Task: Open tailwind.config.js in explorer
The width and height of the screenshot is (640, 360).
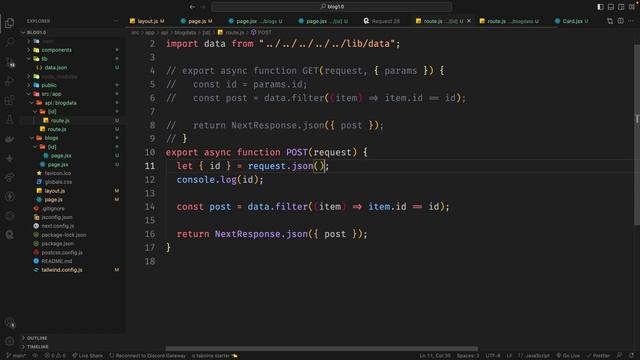Action: (73, 270)
